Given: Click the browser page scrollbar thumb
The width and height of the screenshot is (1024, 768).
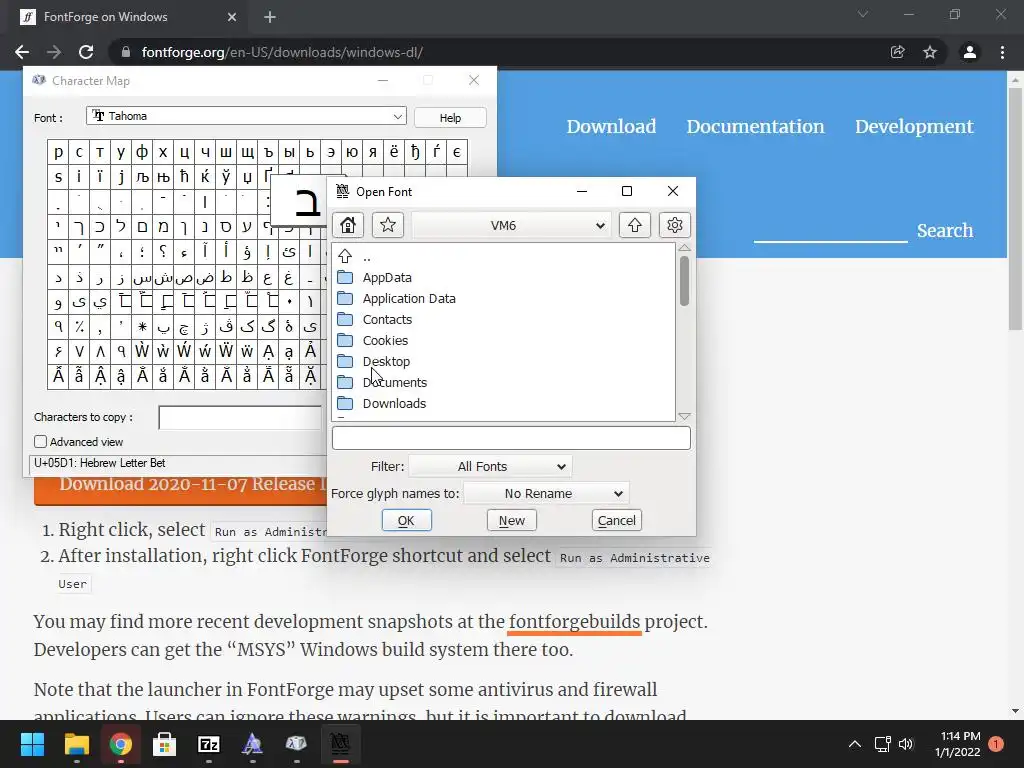Looking at the screenshot, I should (1015, 209).
